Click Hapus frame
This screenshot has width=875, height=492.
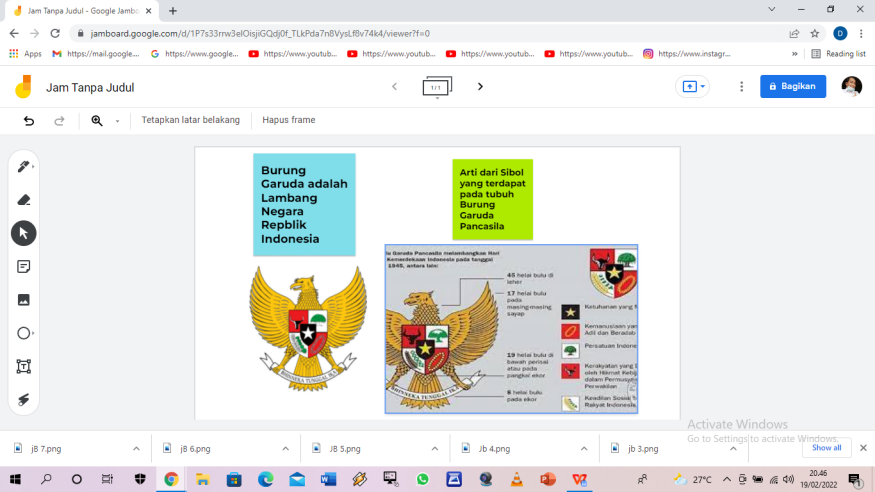pos(288,120)
